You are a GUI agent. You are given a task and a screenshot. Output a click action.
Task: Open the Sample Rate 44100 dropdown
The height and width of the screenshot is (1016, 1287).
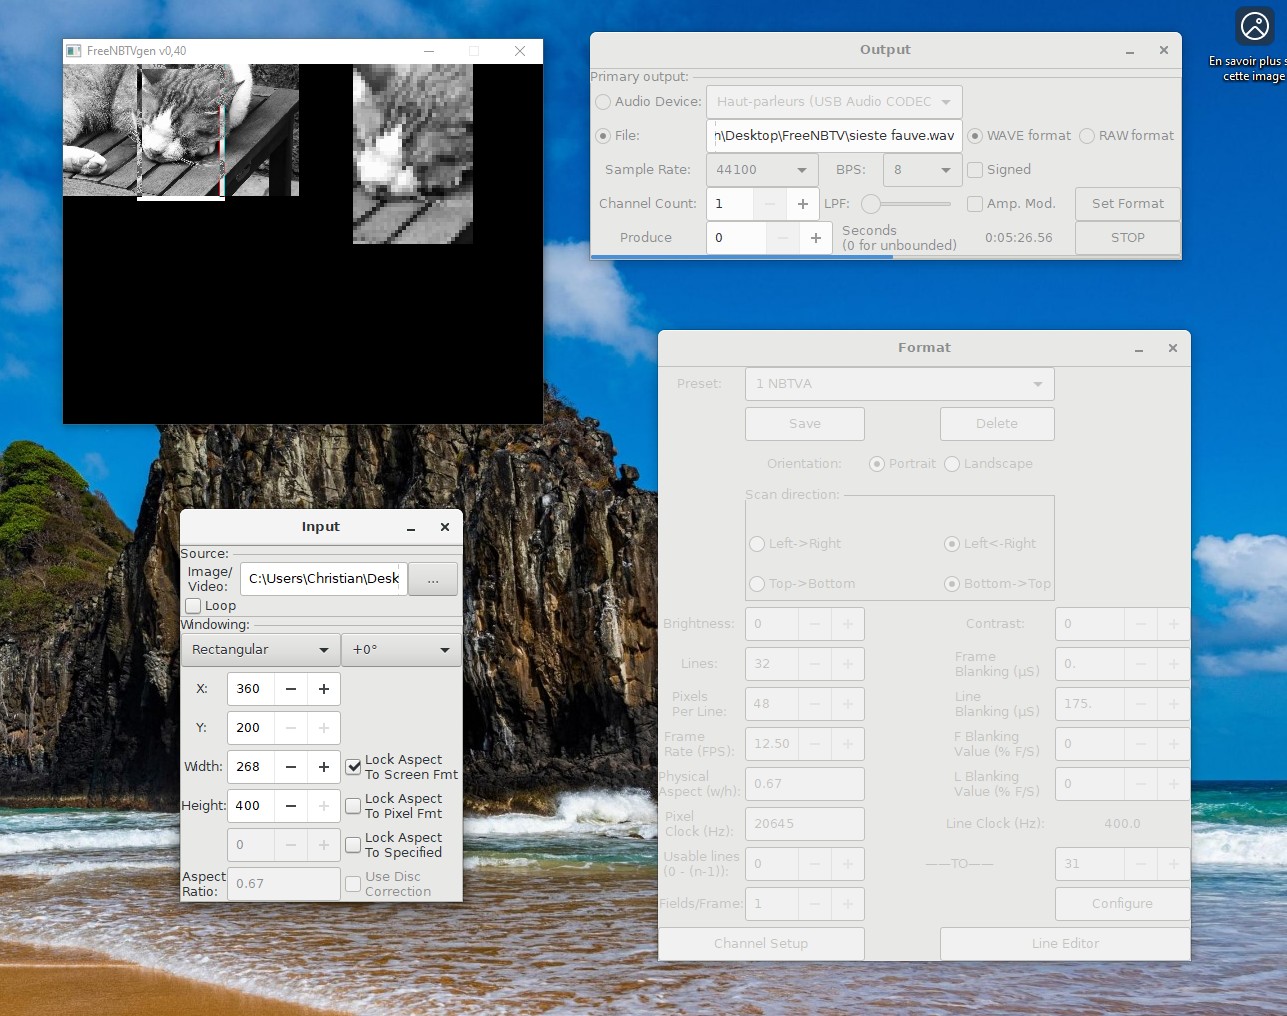(761, 170)
